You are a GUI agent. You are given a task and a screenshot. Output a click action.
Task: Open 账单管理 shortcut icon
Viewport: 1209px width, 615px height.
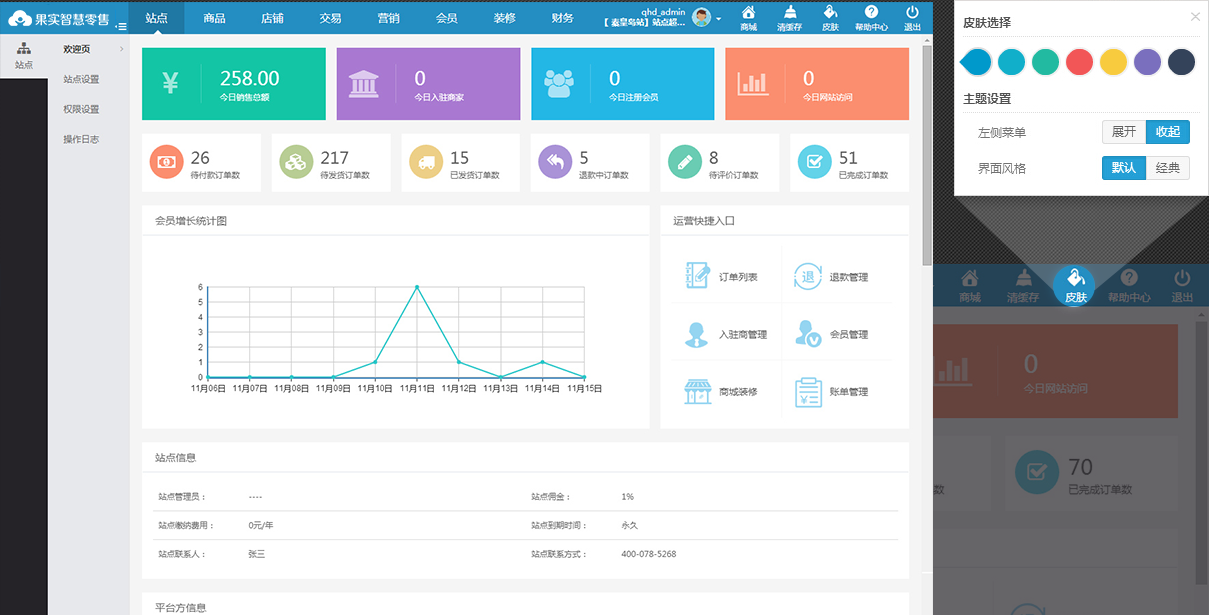pyautogui.click(x=807, y=392)
